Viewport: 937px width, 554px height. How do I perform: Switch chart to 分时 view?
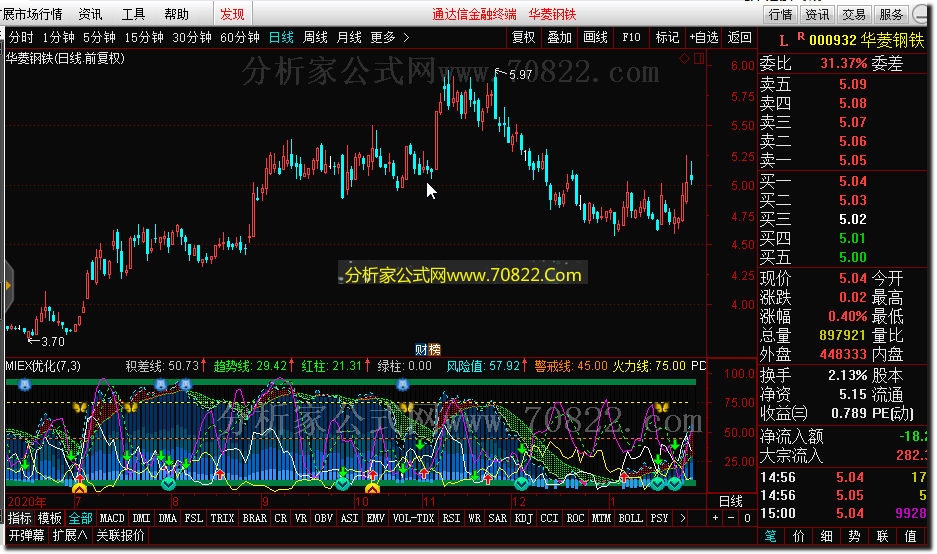(21, 38)
